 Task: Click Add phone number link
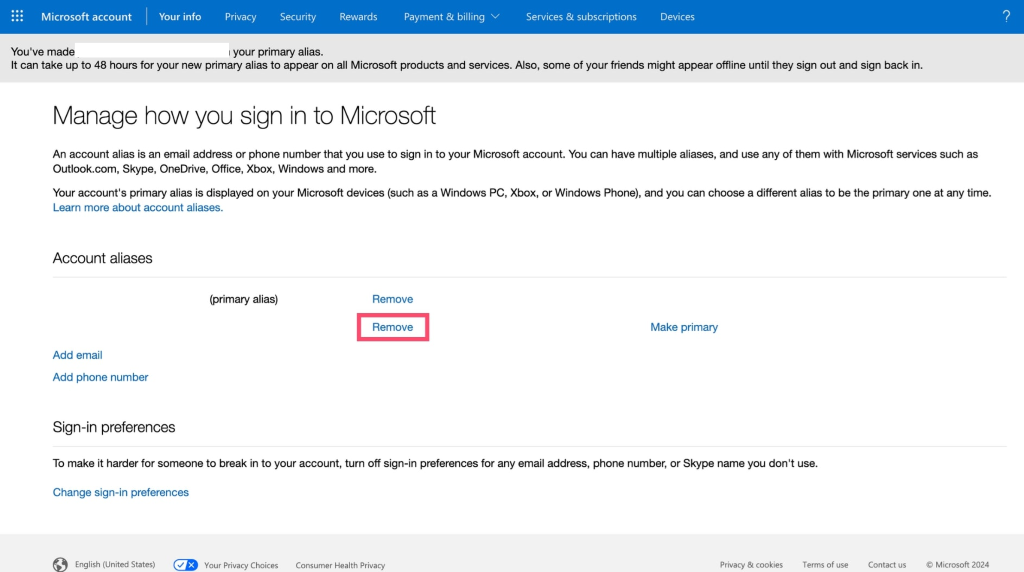[x=101, y=377]
